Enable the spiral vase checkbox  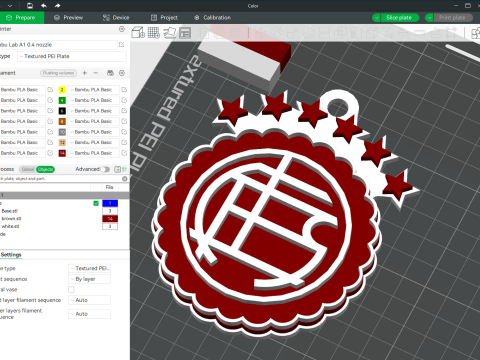click(x=71, y=289)
